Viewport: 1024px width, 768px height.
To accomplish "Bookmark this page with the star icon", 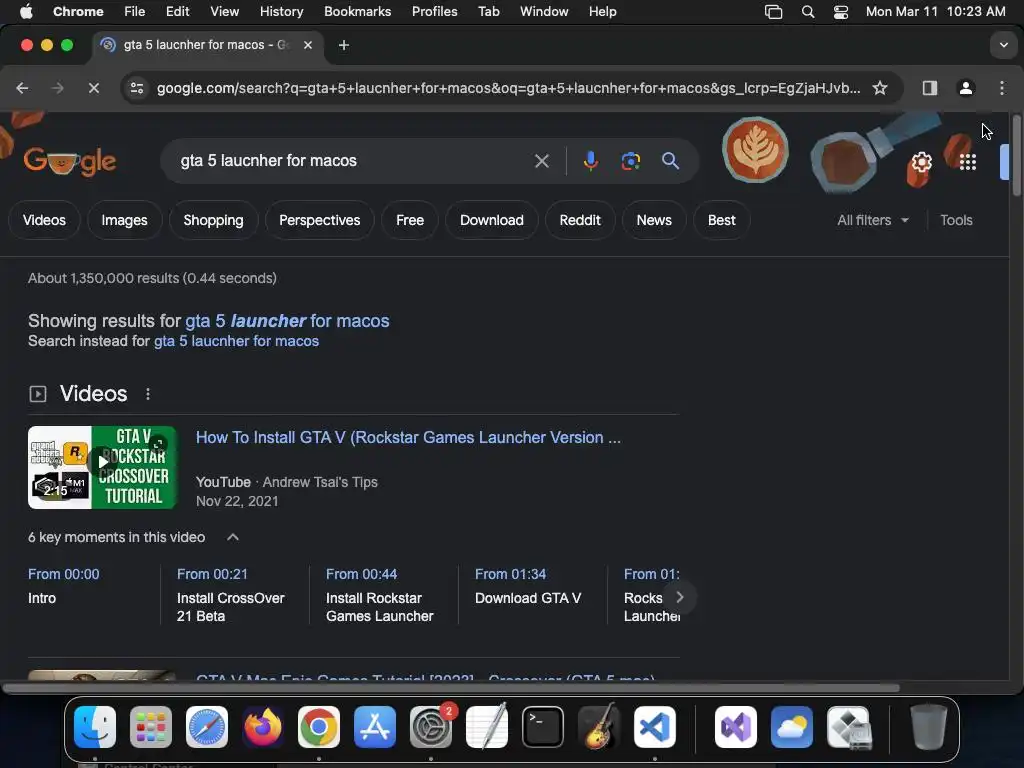I will (x=880, y=88).
